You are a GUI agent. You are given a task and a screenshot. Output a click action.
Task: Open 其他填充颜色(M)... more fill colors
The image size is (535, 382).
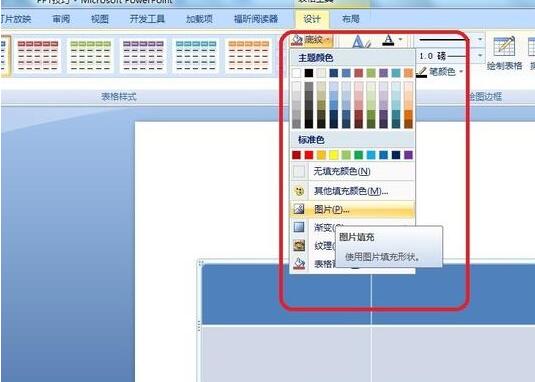(352, 191)
